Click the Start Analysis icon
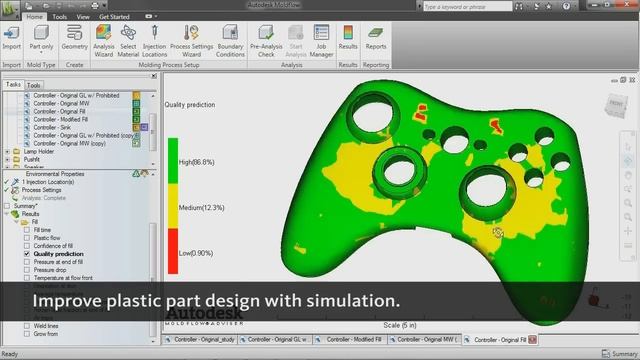Screen dimensions: 640x360 [296, 33]
